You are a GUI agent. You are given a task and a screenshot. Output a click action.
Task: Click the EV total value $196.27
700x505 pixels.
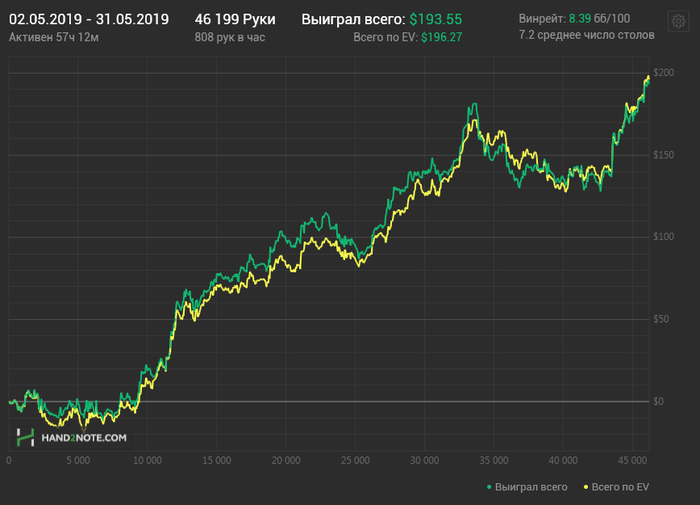point(442,37)
